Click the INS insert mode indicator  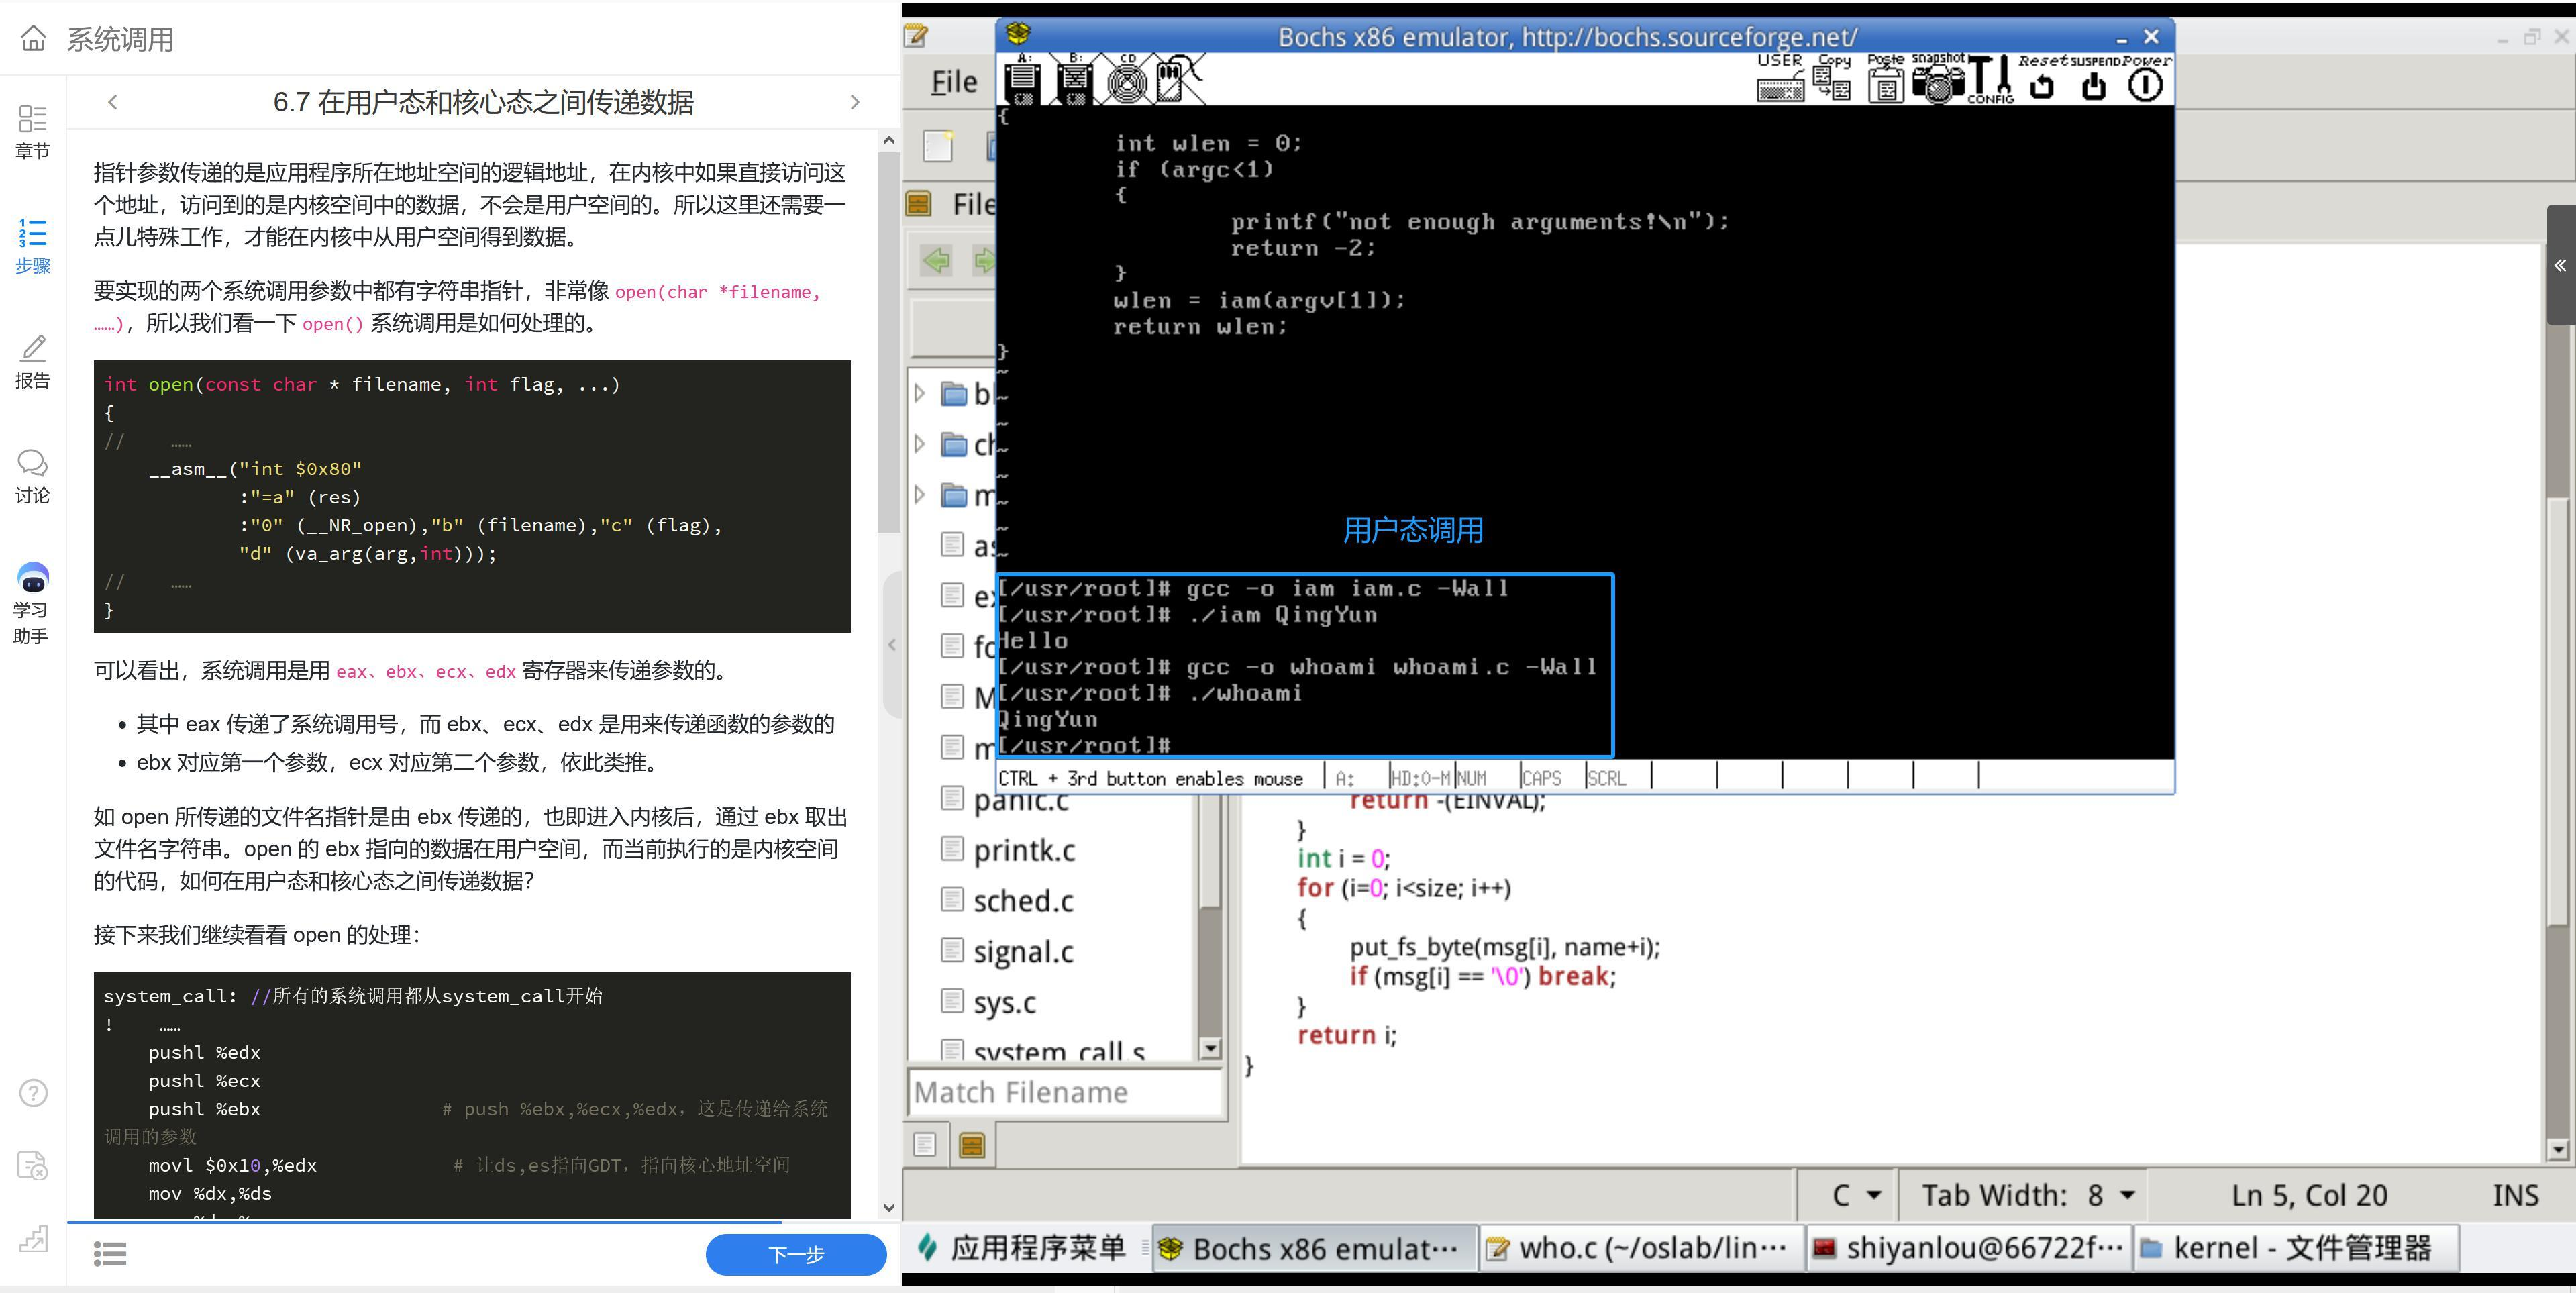2515,1195
